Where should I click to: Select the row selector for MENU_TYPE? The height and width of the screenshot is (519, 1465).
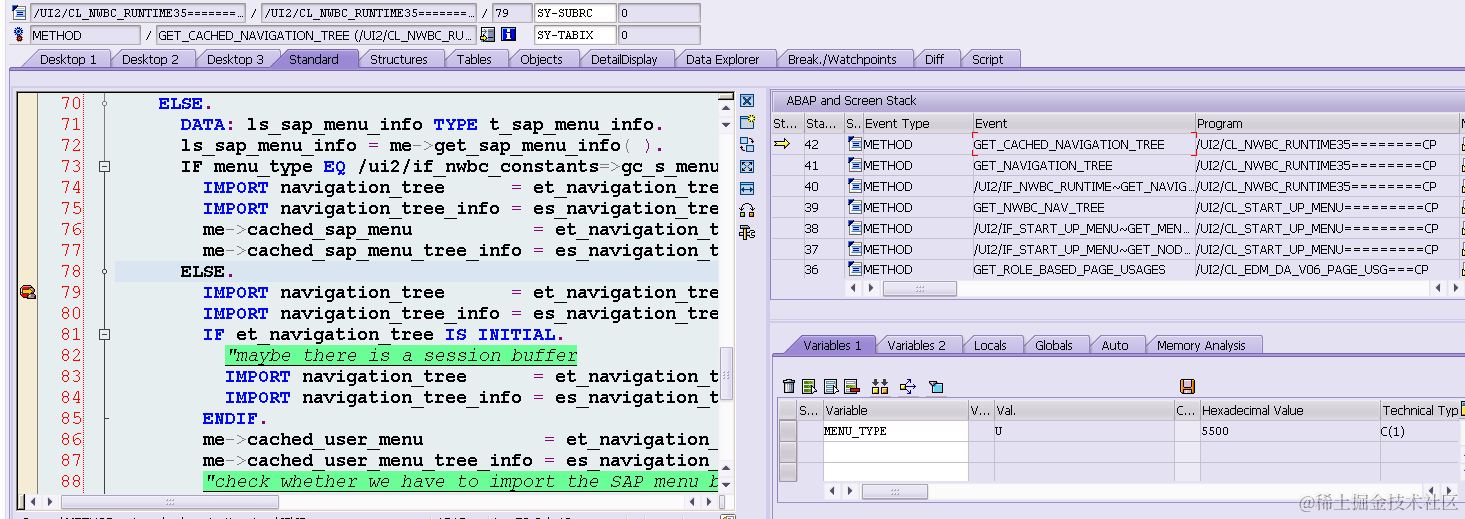pyautogui.click(x=788, y=431)
